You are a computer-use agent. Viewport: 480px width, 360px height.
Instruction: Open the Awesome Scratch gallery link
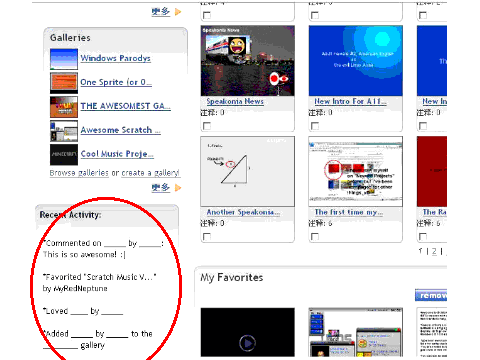click(120, 130)
